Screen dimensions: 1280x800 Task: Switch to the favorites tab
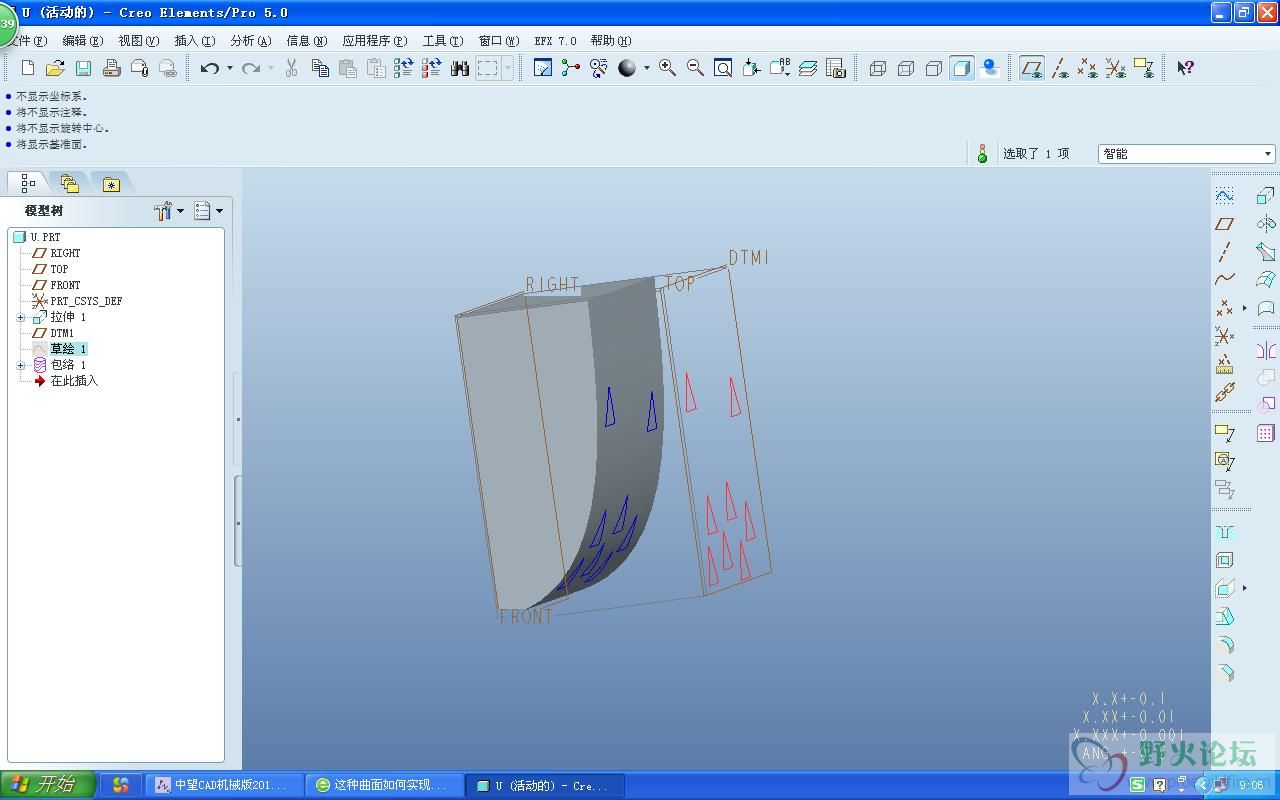coord(111,184)
